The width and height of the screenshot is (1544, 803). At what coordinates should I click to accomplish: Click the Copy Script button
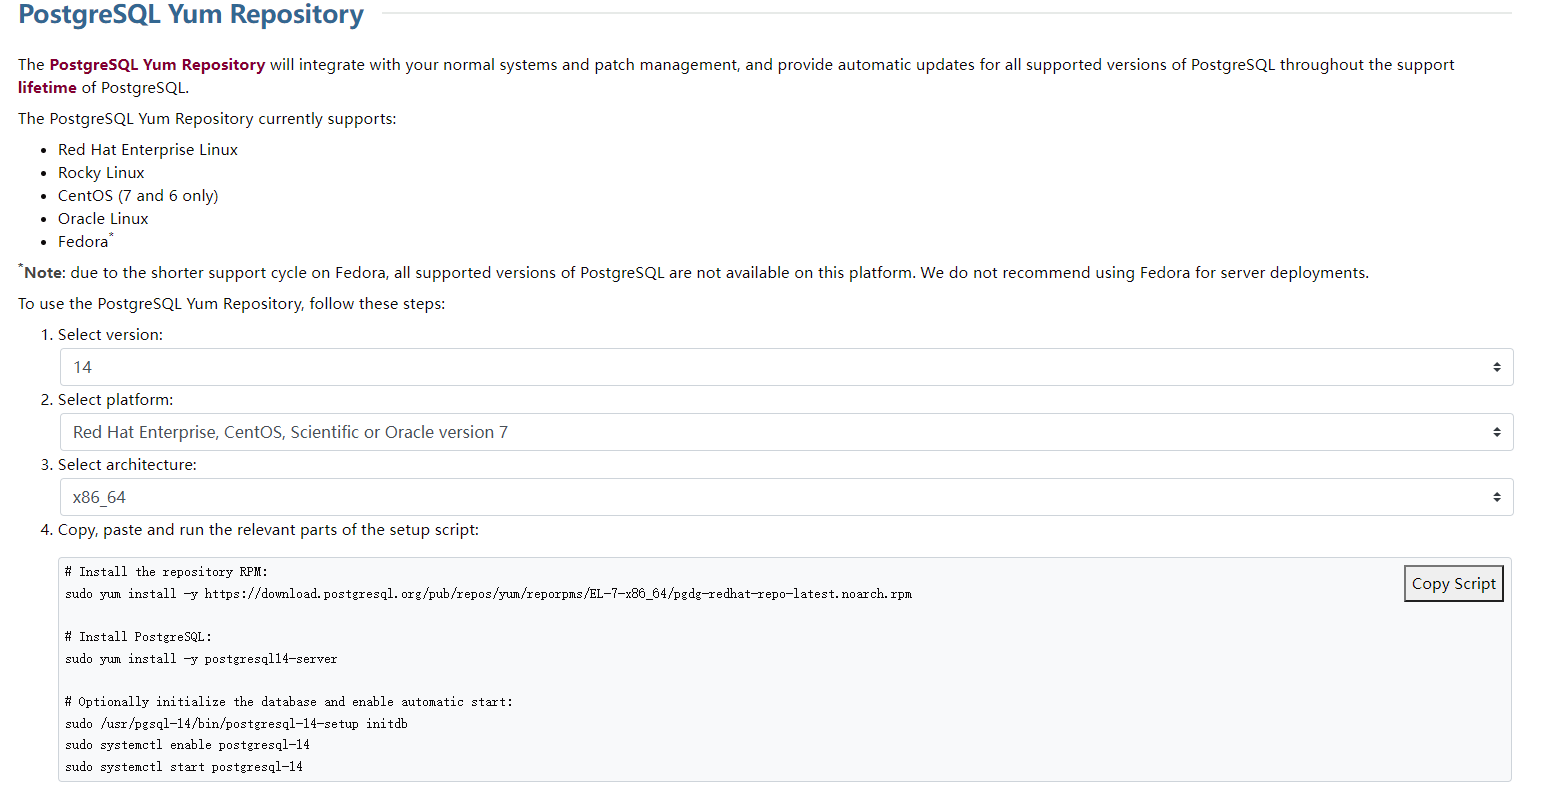point(1453,584)
